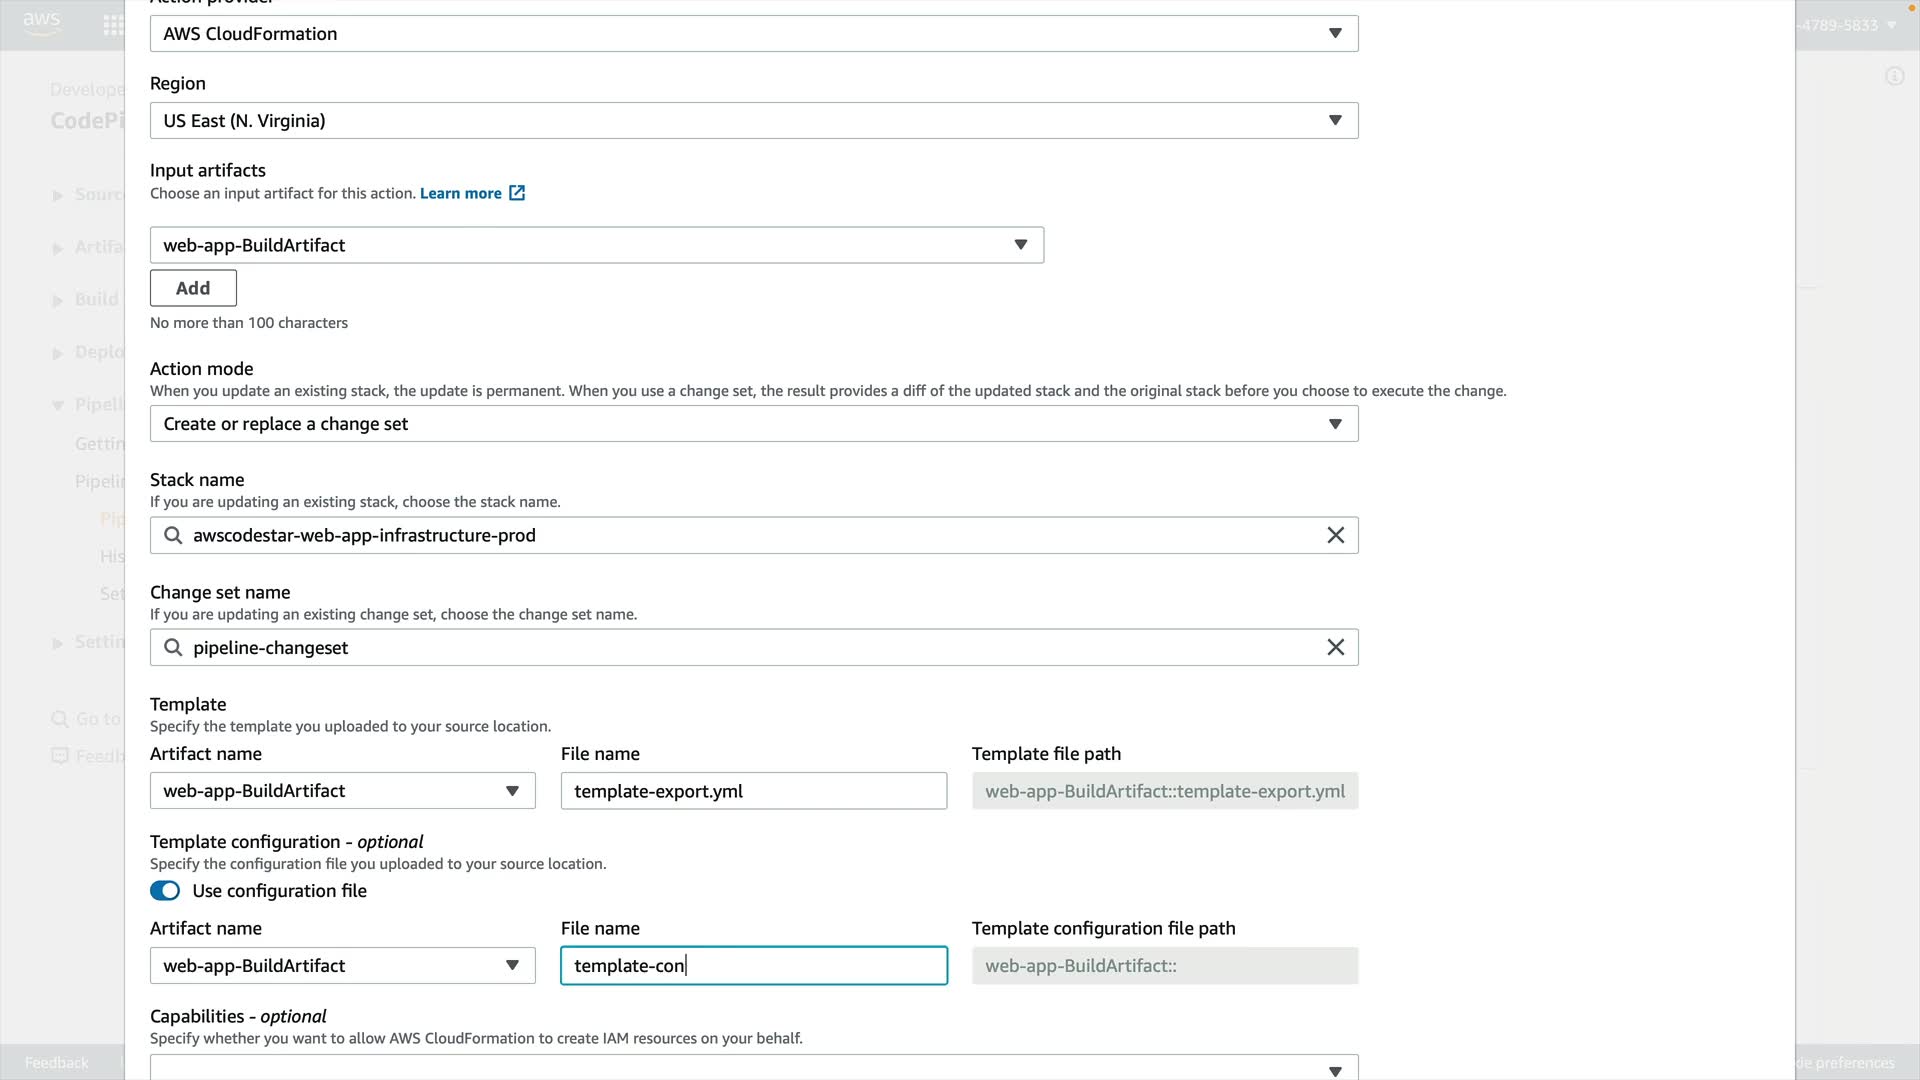Open the Action mode dropdown
Image resolution: width=1920 pixels, height=1080 pixels.
tap(753, 423)
